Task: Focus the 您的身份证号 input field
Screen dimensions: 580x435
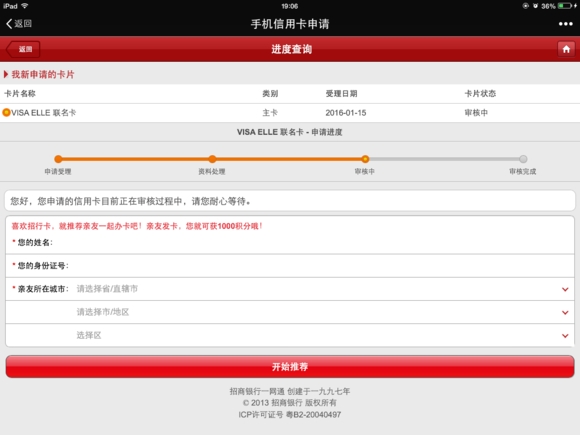Action: coord(290,266)
